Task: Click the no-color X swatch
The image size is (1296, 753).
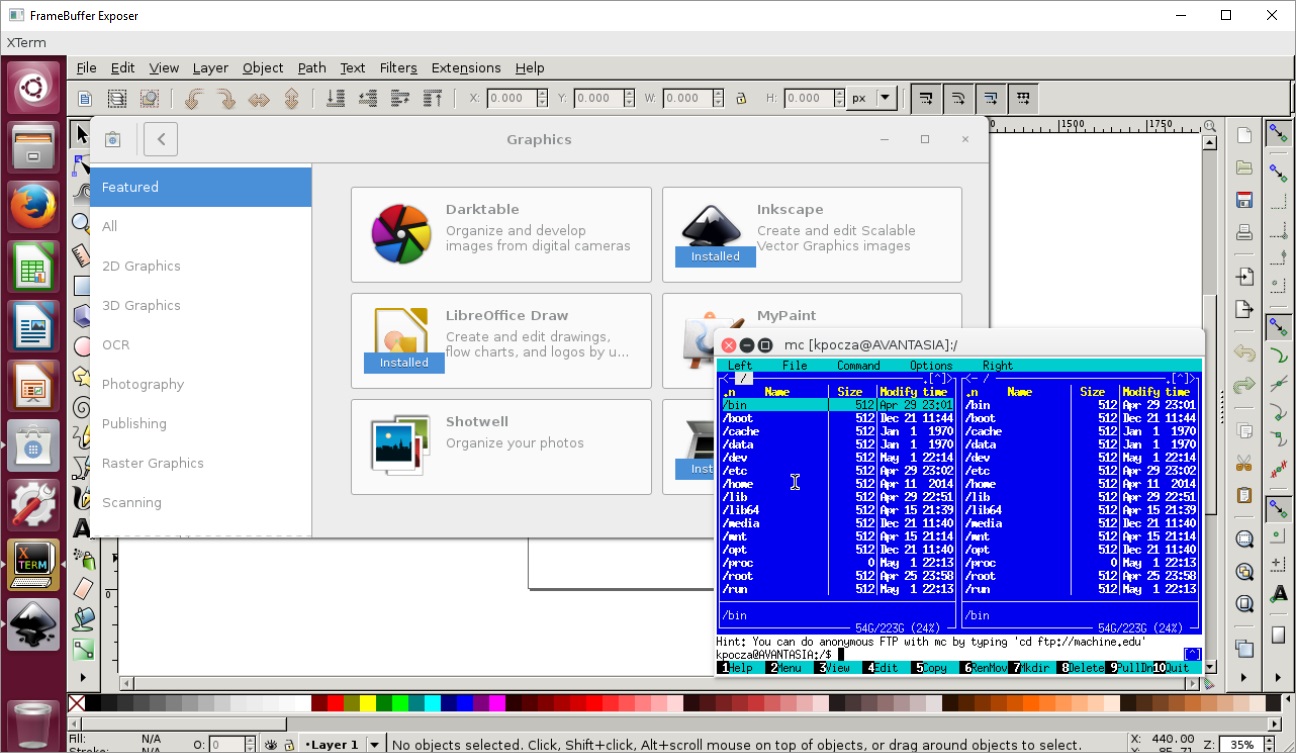Action: (76, 704)
